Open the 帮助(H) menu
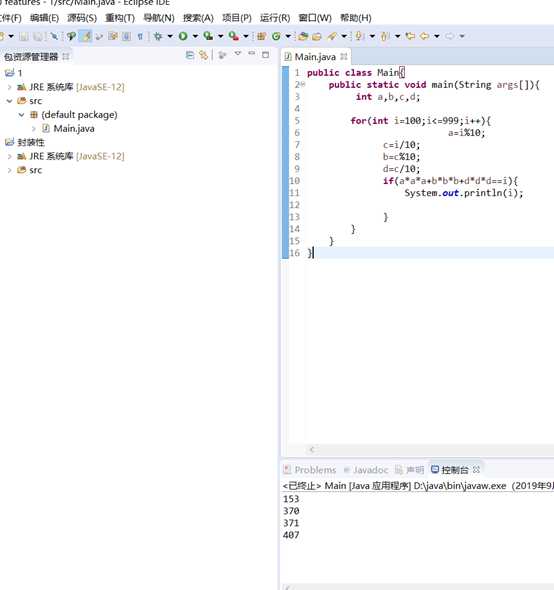This screenshot has height=590, width=554. point(356,18)
